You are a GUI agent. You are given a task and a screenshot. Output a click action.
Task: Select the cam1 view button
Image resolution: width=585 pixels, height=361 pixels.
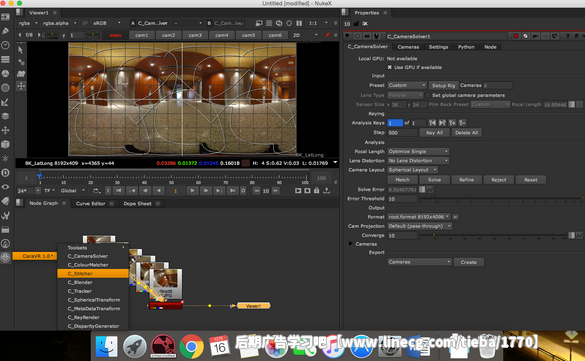click(x=141, y=35)
